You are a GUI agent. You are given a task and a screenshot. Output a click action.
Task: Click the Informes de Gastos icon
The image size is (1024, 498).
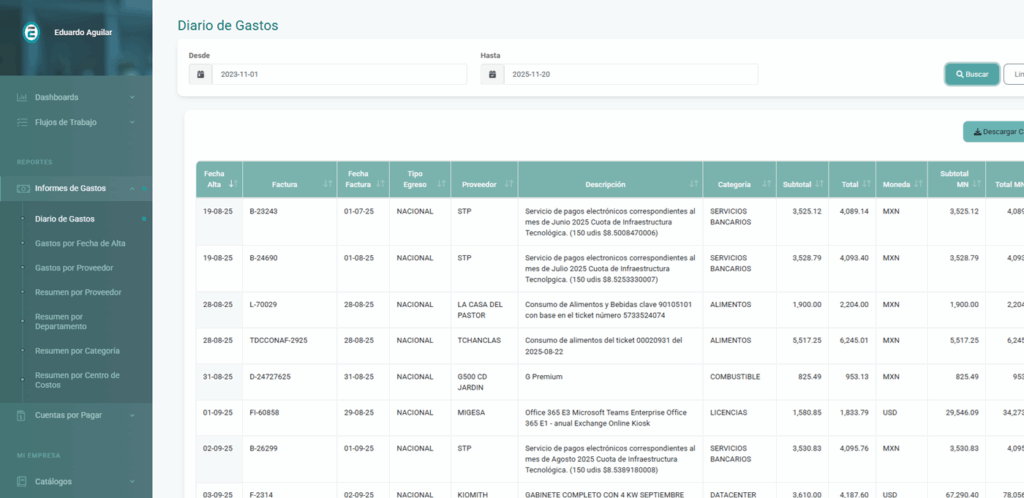pyautogui.click(x=22, y=188)
